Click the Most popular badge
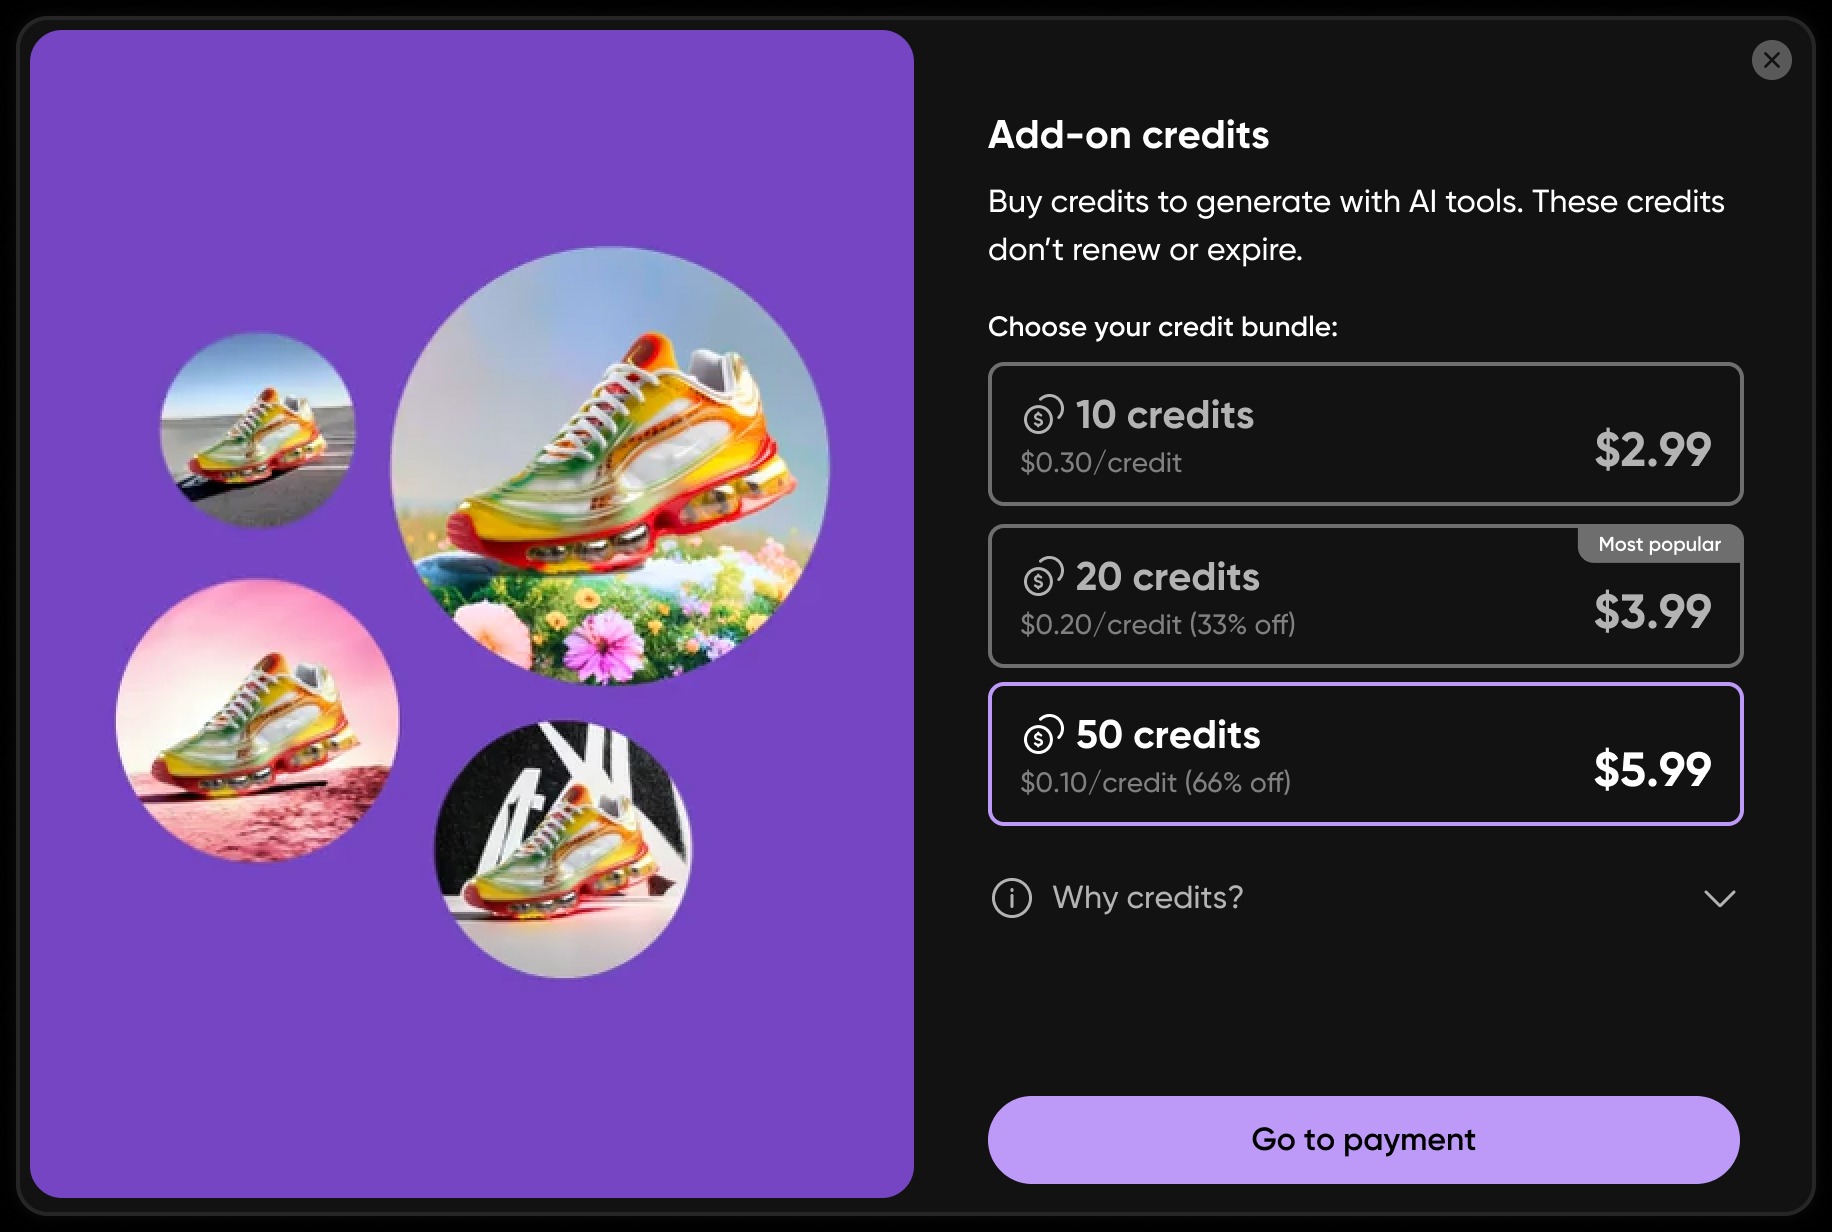Viewport: 1832px width, 1232px height. [x=1660, y=544]
